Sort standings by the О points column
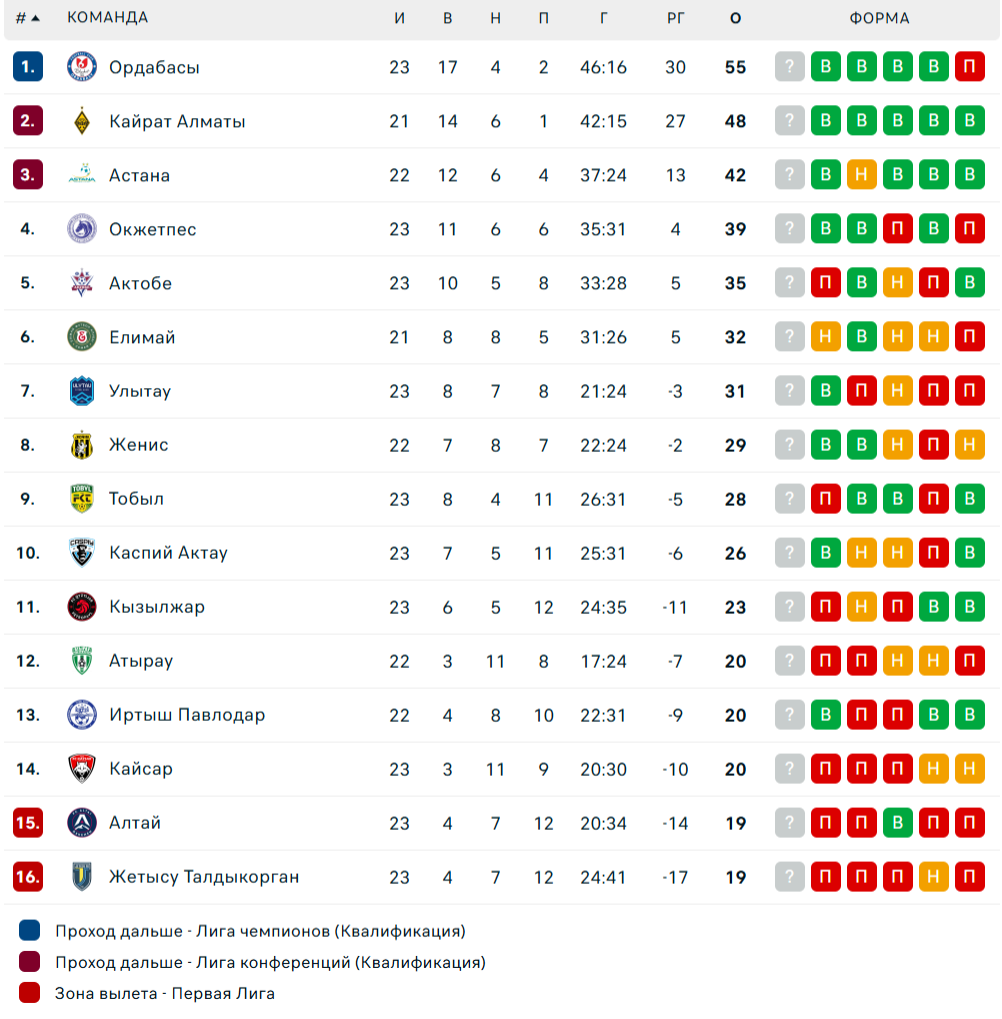The height and width of the screenshot is (1019, 1002). point(736,18)
